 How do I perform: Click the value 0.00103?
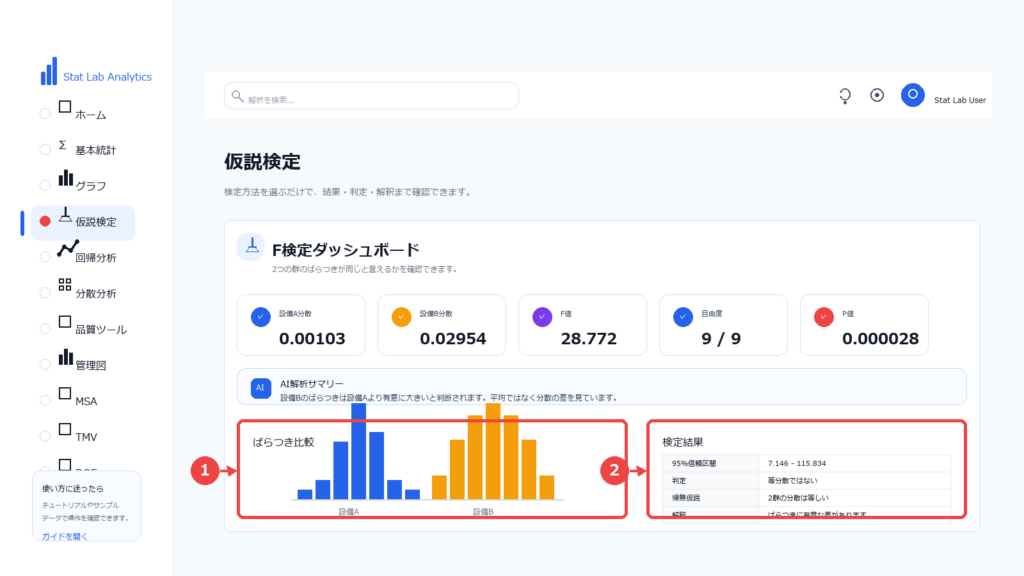tap(312, 339)
